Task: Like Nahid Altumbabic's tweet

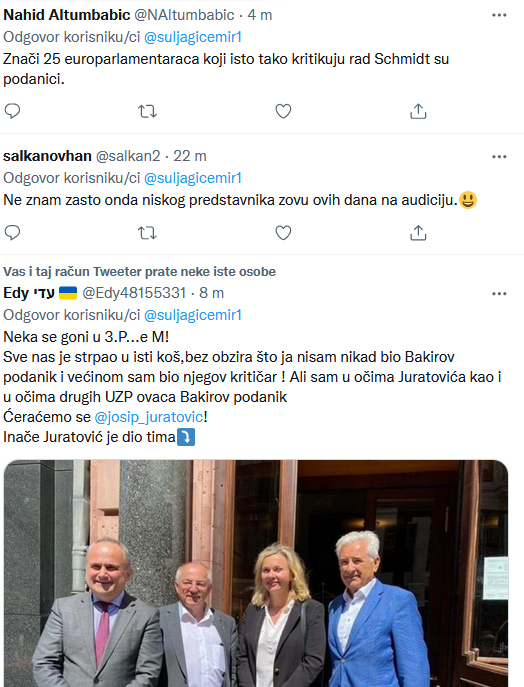Action: (x=283, y=111)
